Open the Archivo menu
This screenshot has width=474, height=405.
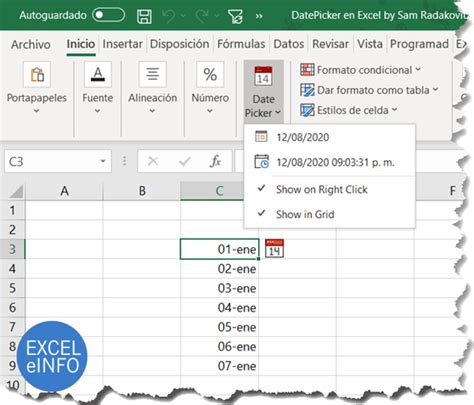pyautogui.click(x=31, y=44)
